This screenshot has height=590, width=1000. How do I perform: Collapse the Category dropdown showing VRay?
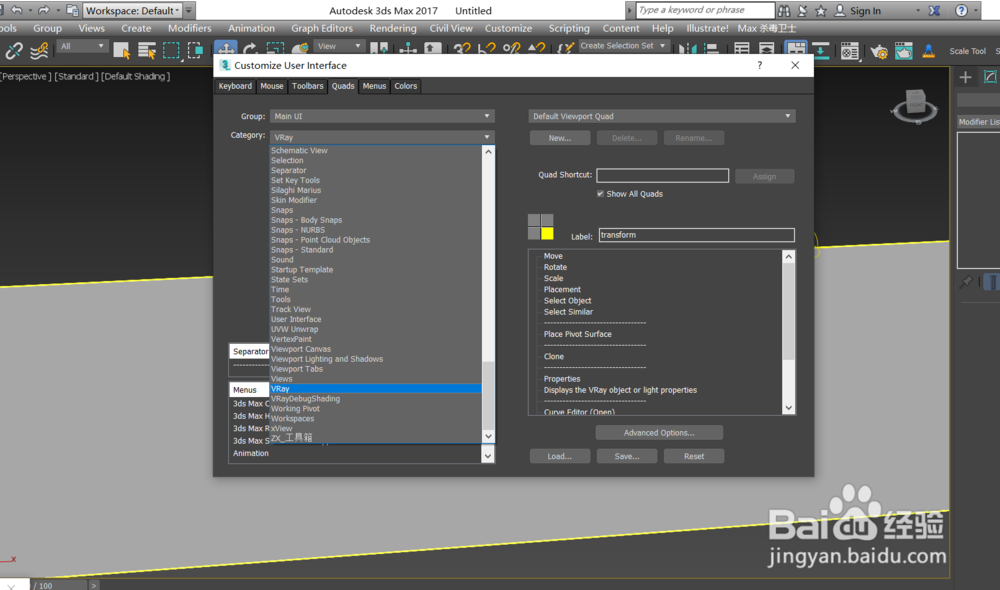click(x=382, y=137)
